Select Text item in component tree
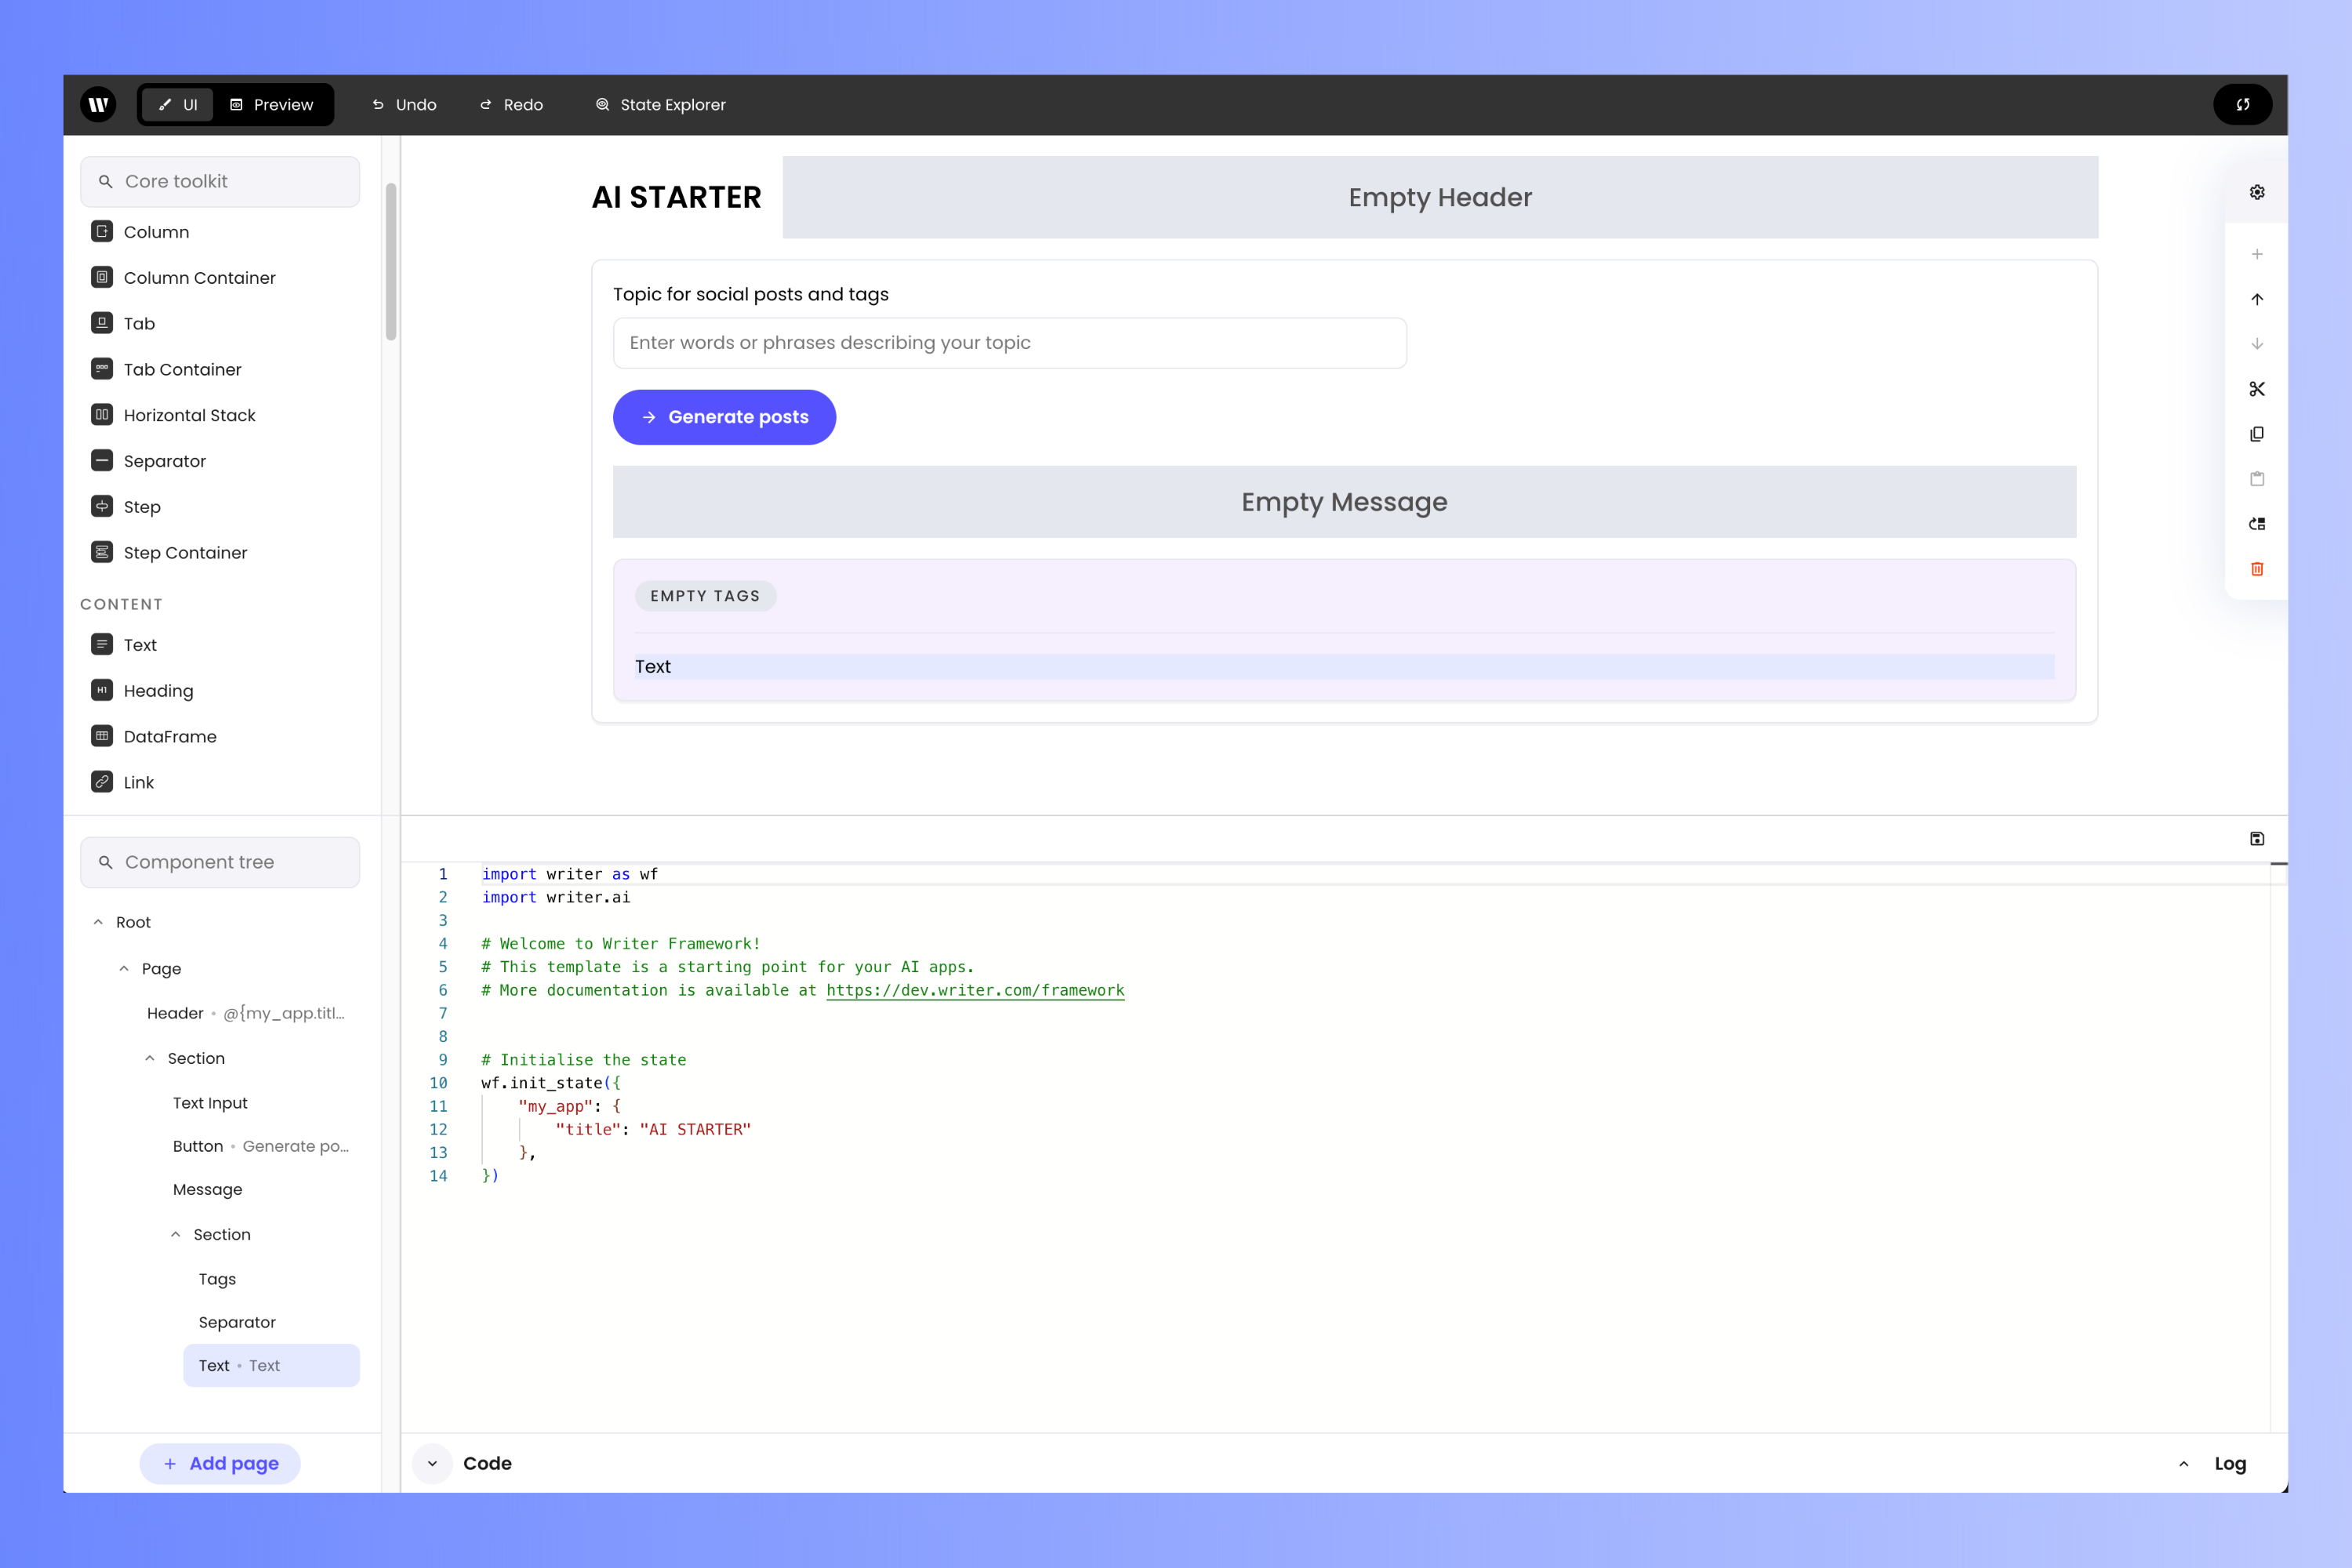The image size is (2352, 1568). (x=271, y=1365)
